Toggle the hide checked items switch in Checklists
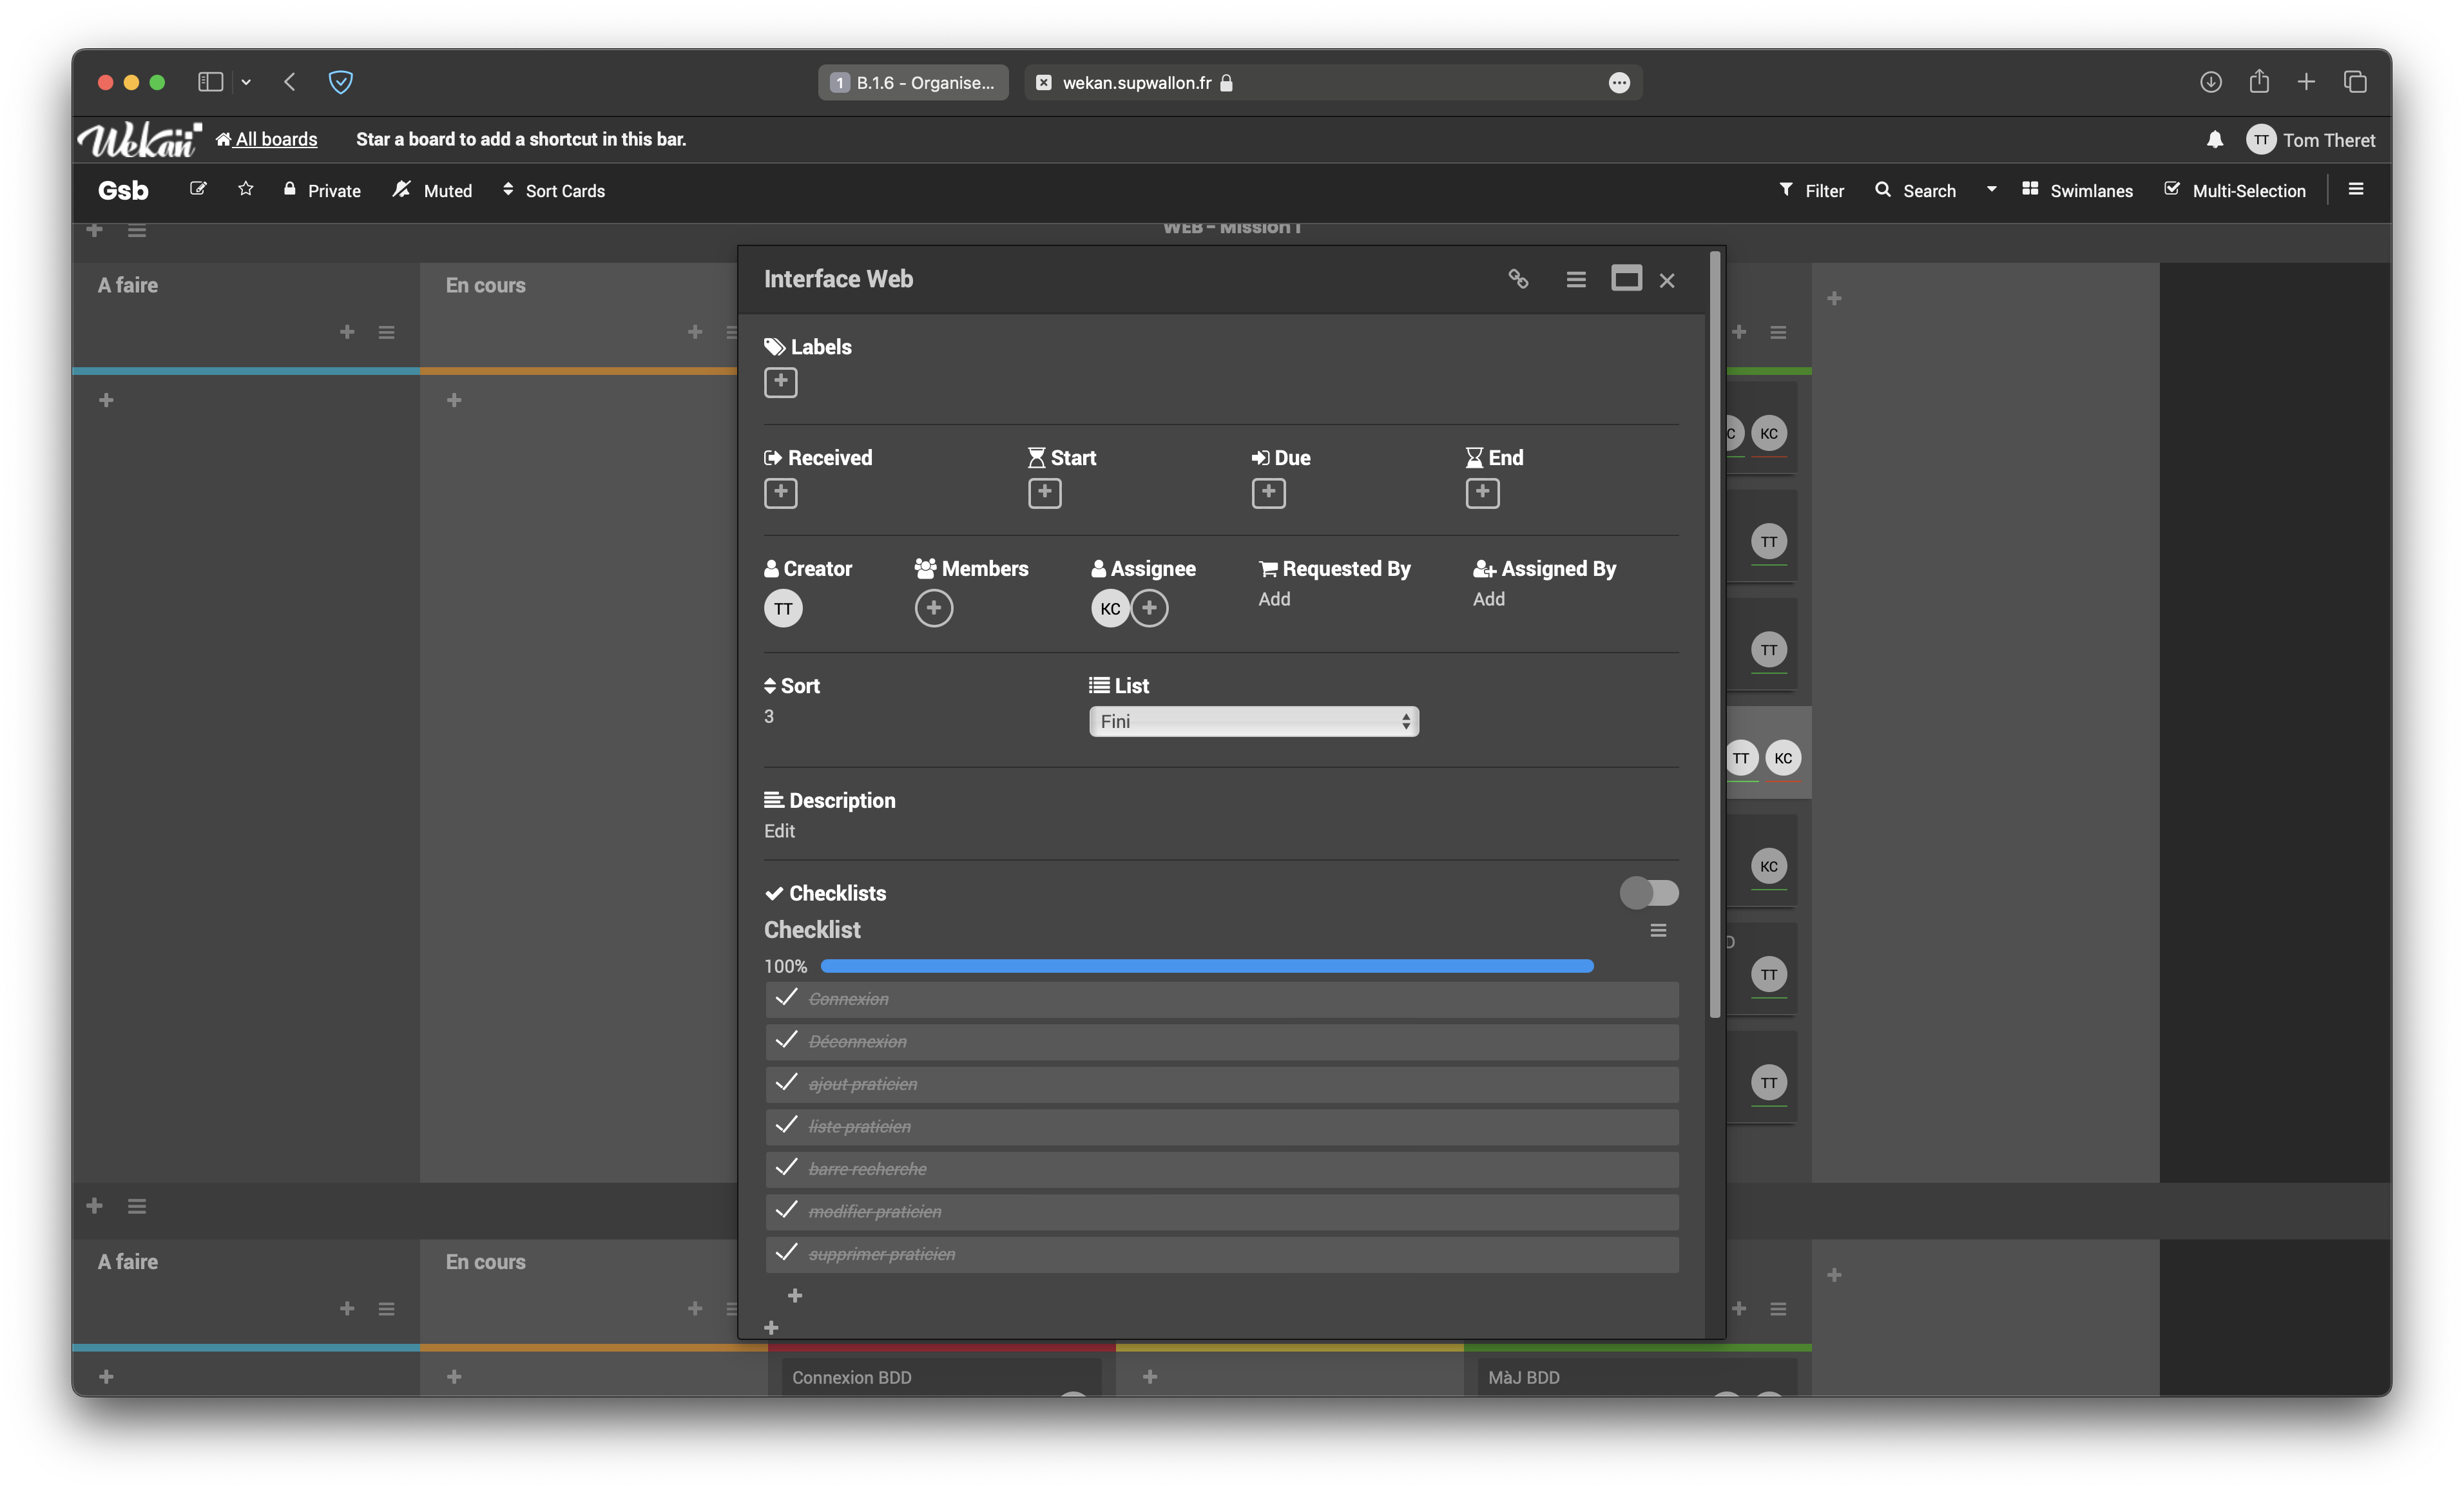 click(x=1649, y=892)
